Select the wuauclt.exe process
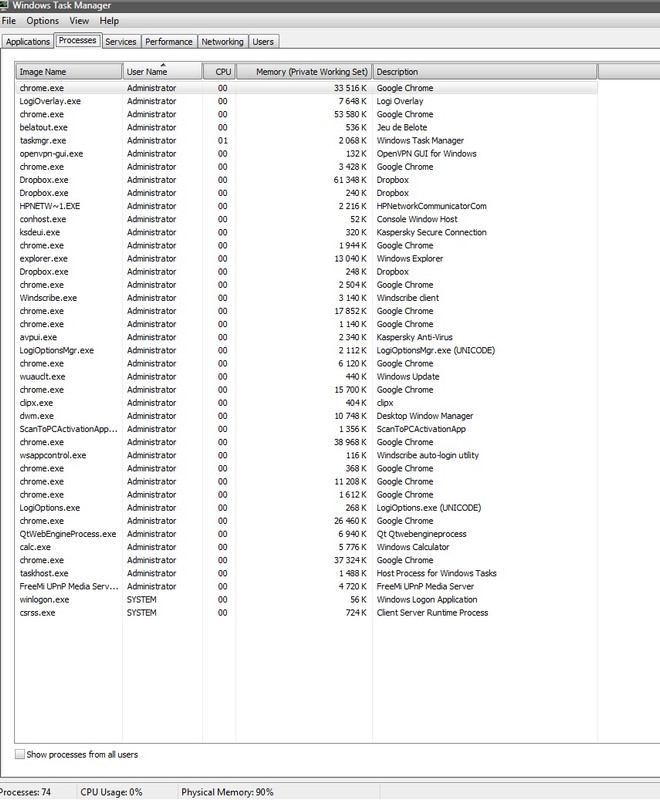 click(x=306, y=377)
